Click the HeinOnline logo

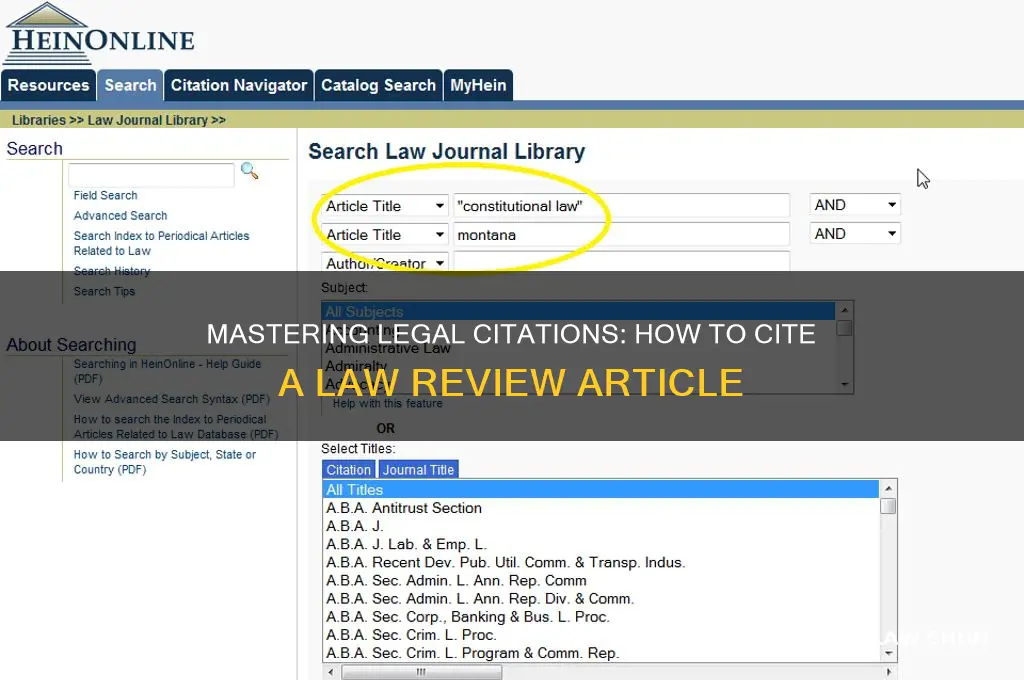(100, 34)
